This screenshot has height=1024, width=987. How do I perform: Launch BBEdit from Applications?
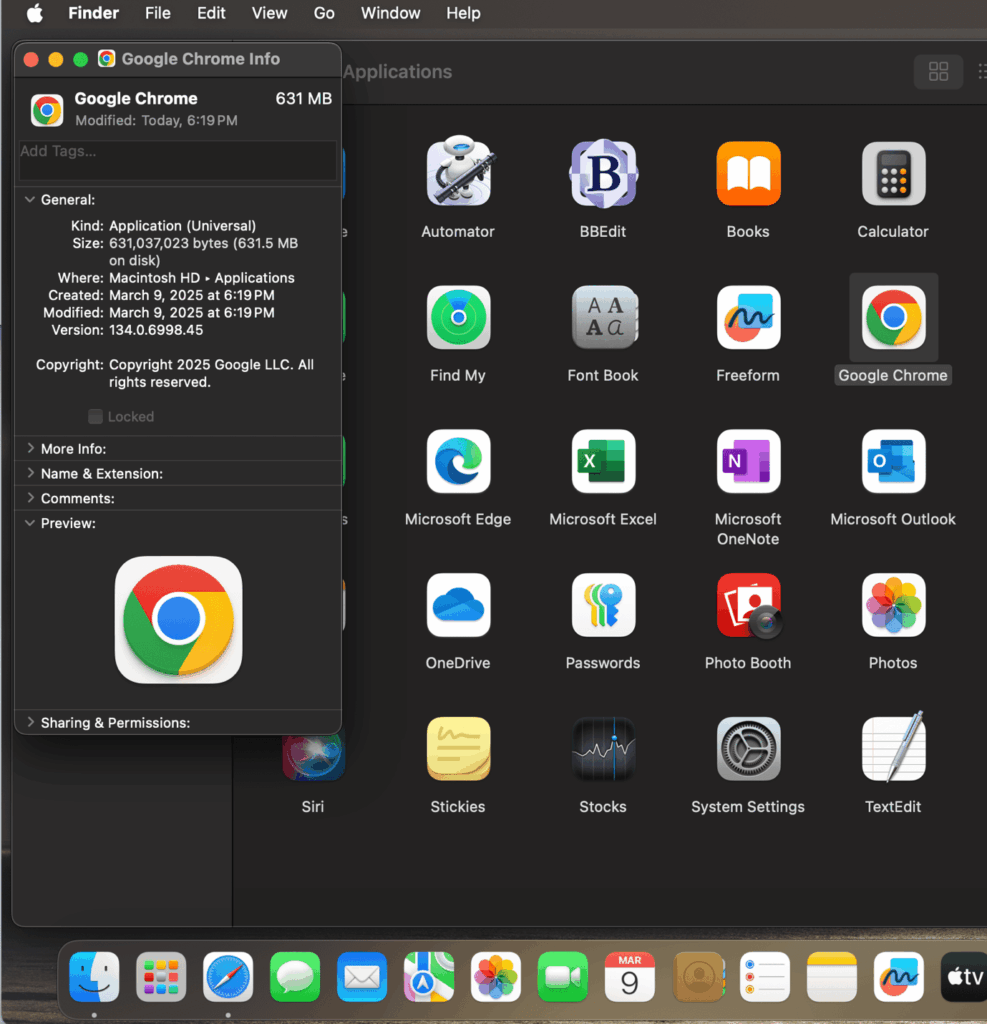tap(603, 173)
